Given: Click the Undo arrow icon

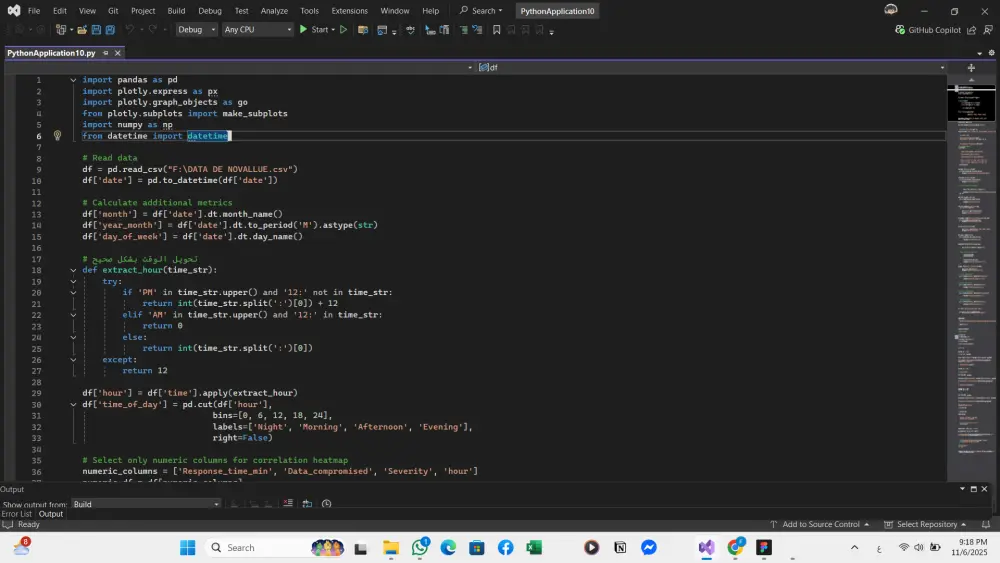Looking at the screenshot, I should (129, 29).
